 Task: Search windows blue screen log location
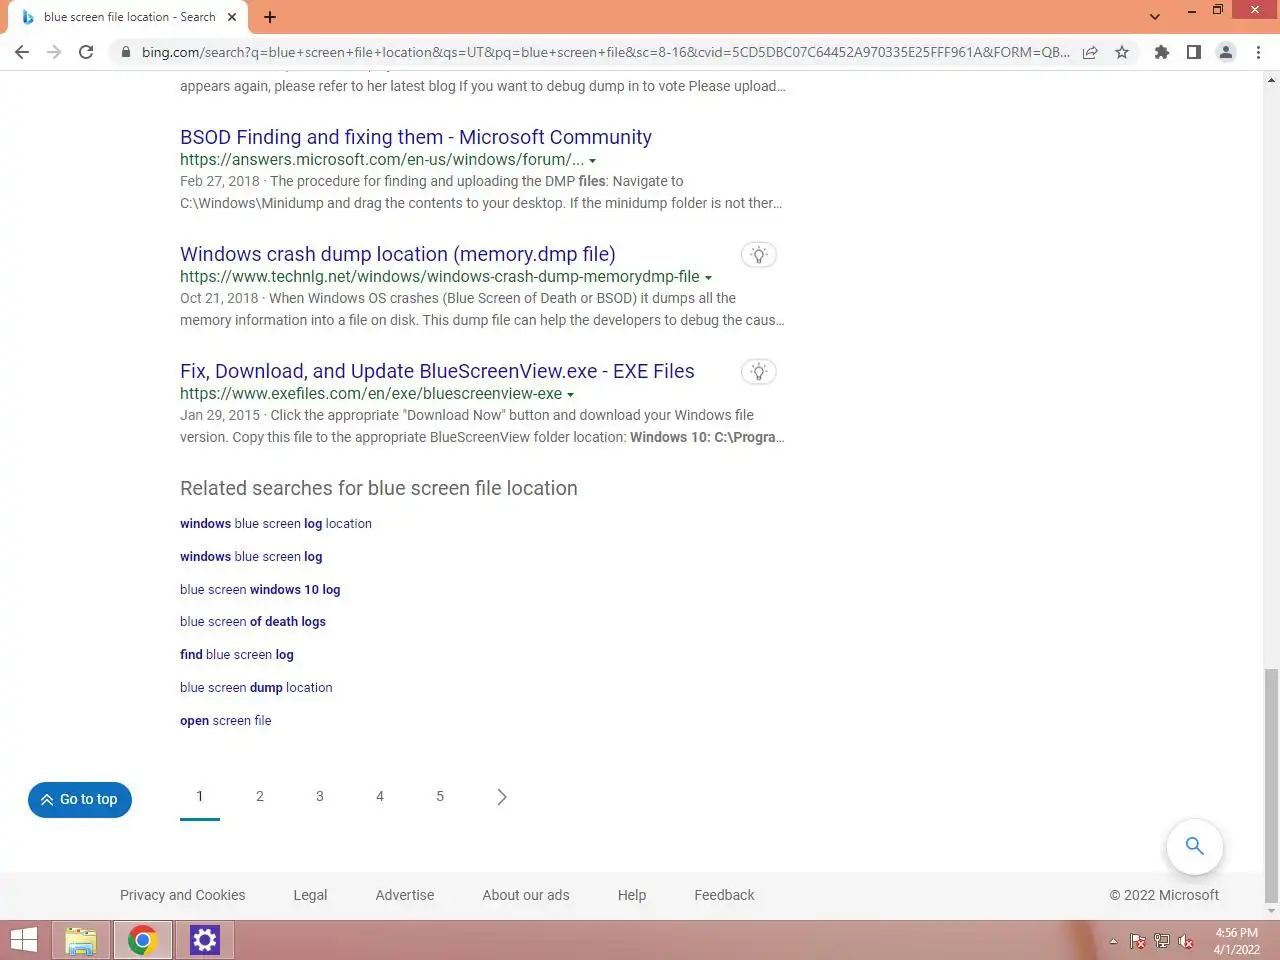pos(276,523)
